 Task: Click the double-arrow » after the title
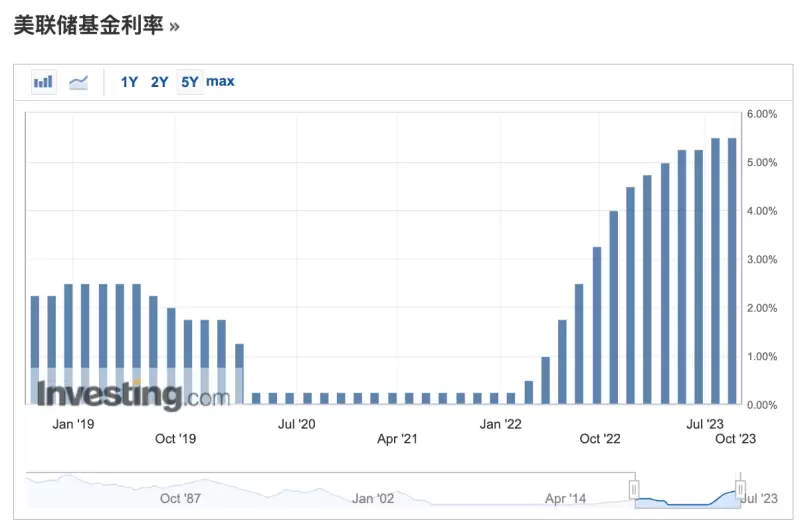[x=174, y=27]
